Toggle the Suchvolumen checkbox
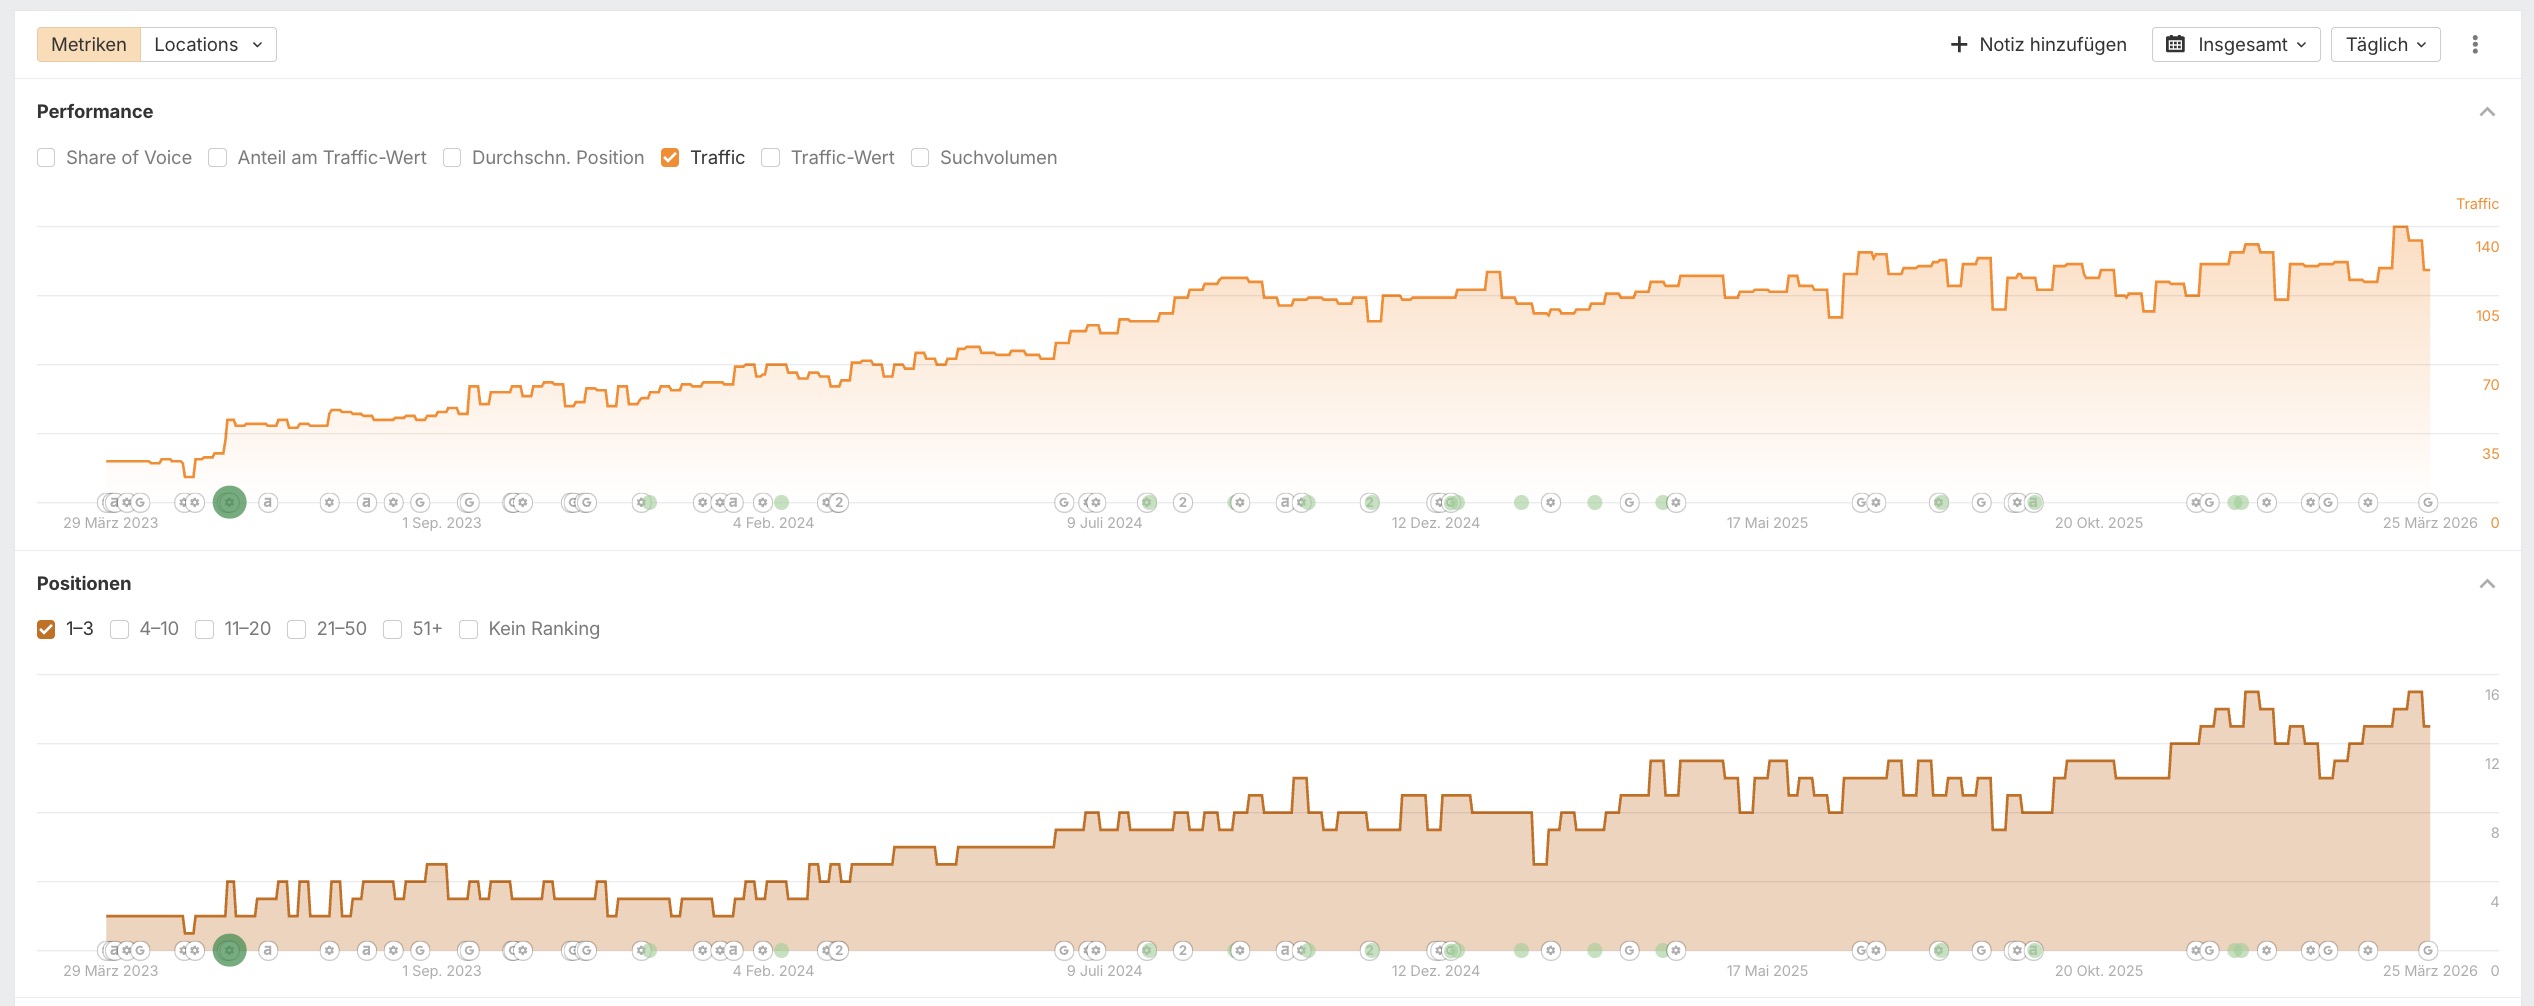This screenshot has width=2534, height=1006. tap(920, 158)
